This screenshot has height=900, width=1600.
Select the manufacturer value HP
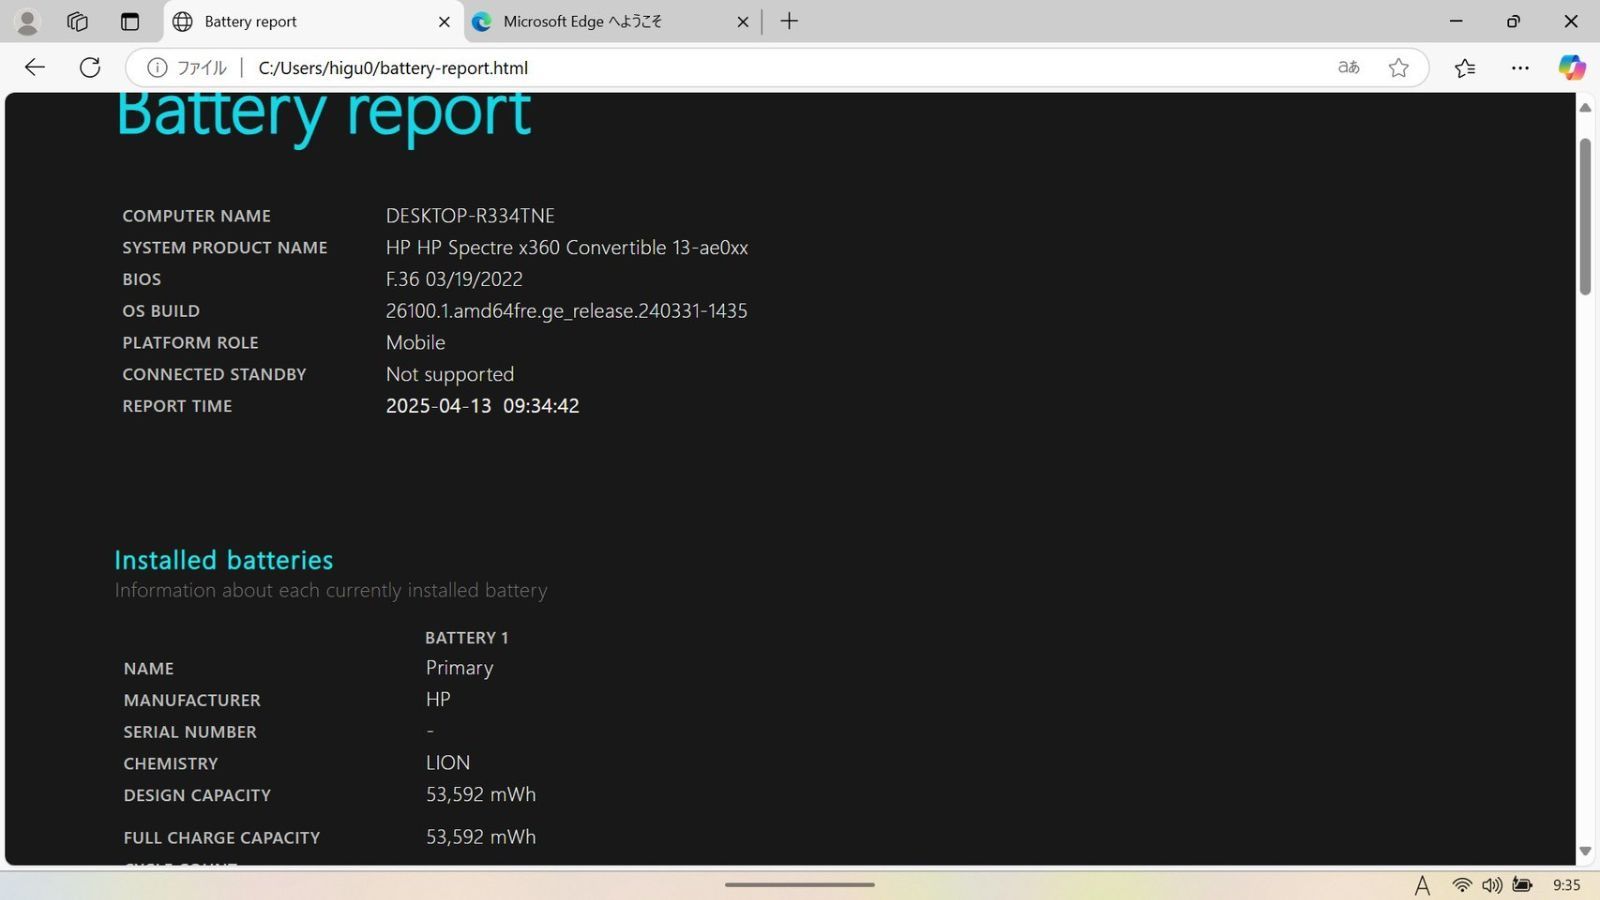[438, 699]
